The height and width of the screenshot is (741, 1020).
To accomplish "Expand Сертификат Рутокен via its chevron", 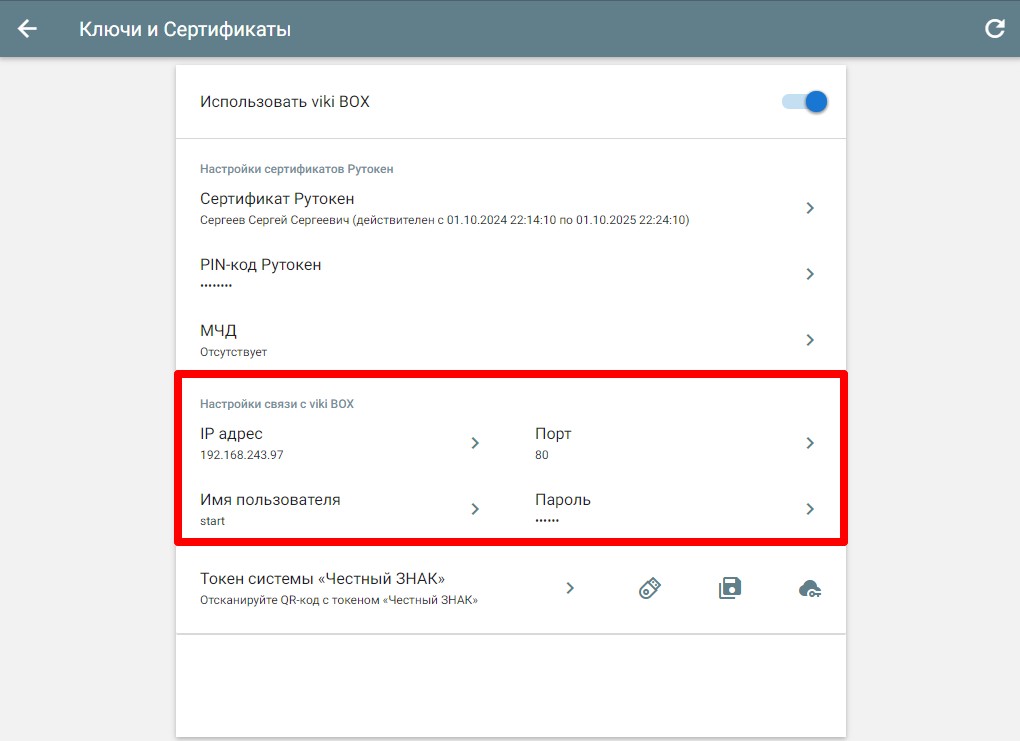I will point(810,208).
